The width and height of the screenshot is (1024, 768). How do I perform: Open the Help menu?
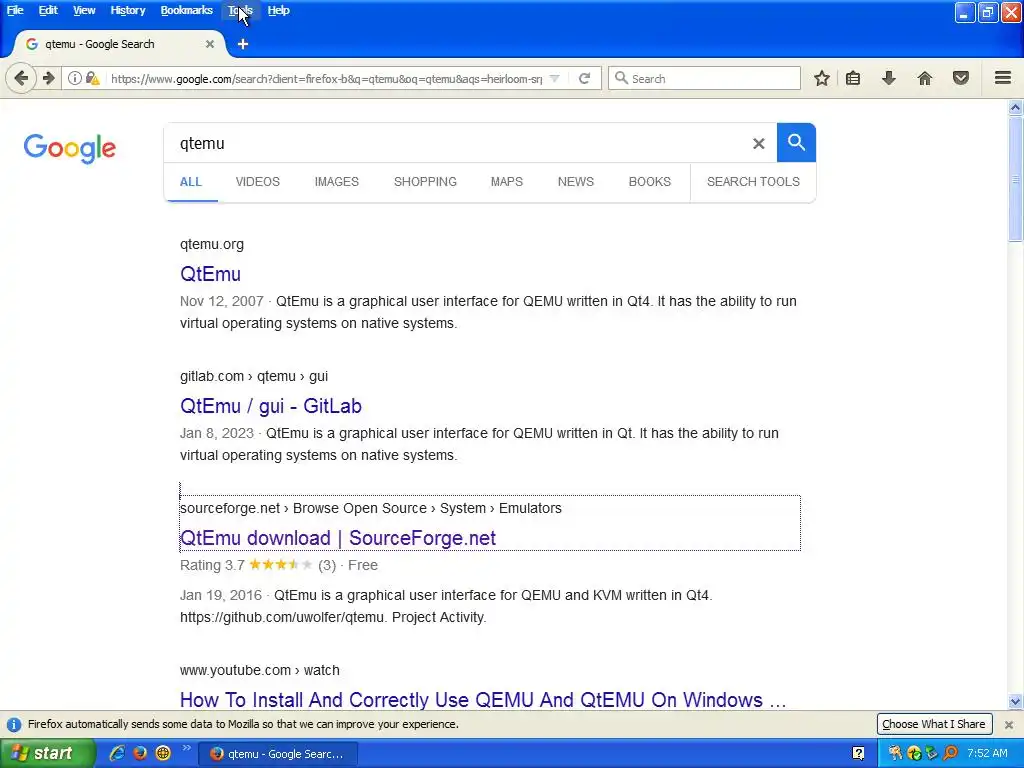point(278,10)
